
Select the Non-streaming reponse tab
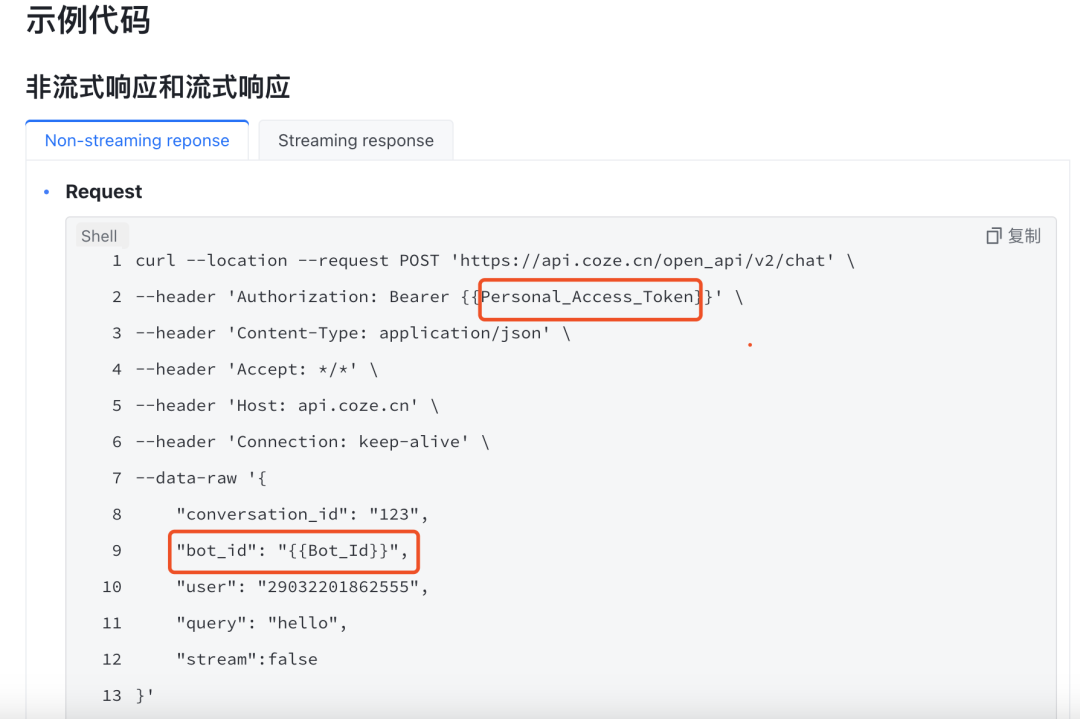tap(137, 141)
